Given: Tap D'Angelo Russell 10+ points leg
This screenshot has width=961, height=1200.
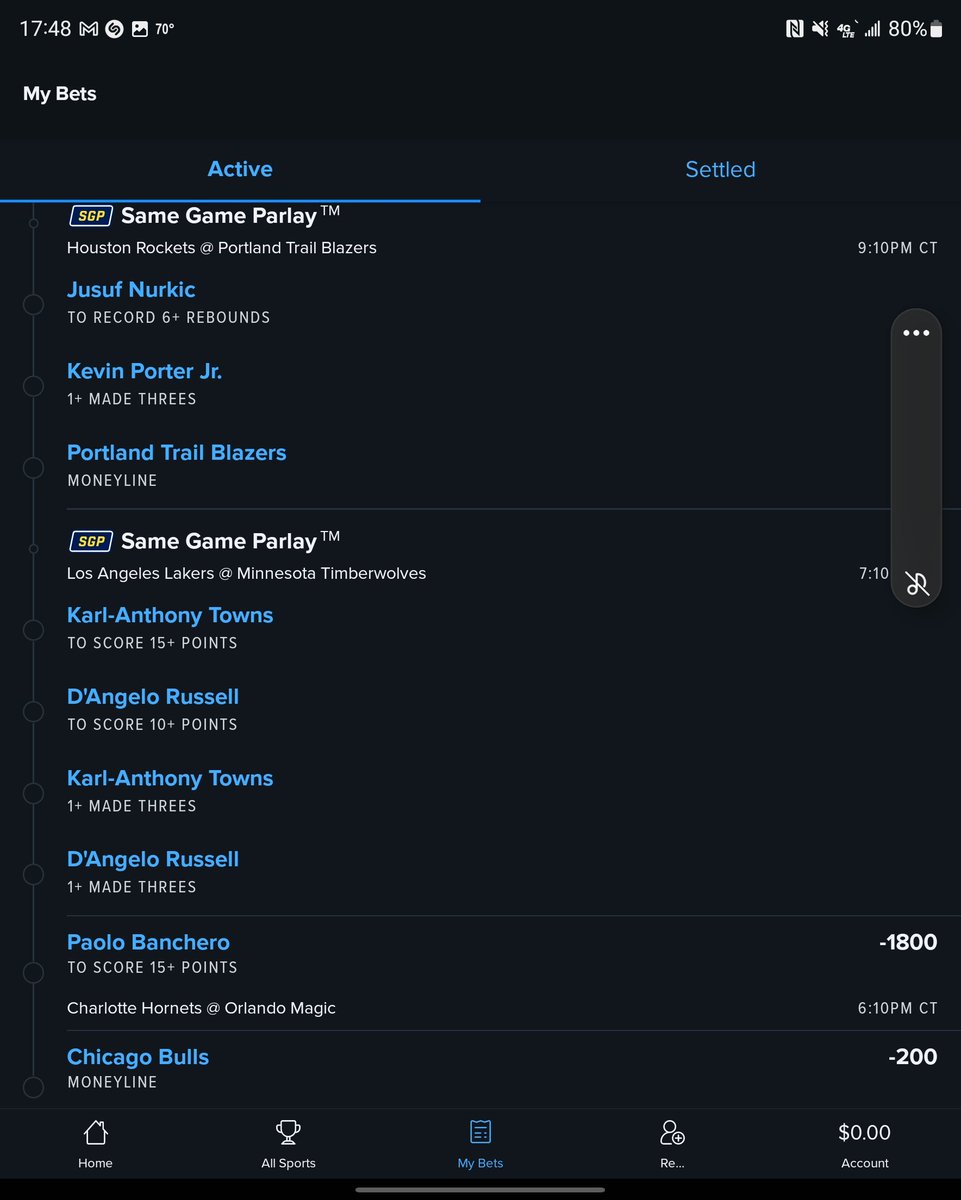Looking at the screenshot, I should pos(153,696).
